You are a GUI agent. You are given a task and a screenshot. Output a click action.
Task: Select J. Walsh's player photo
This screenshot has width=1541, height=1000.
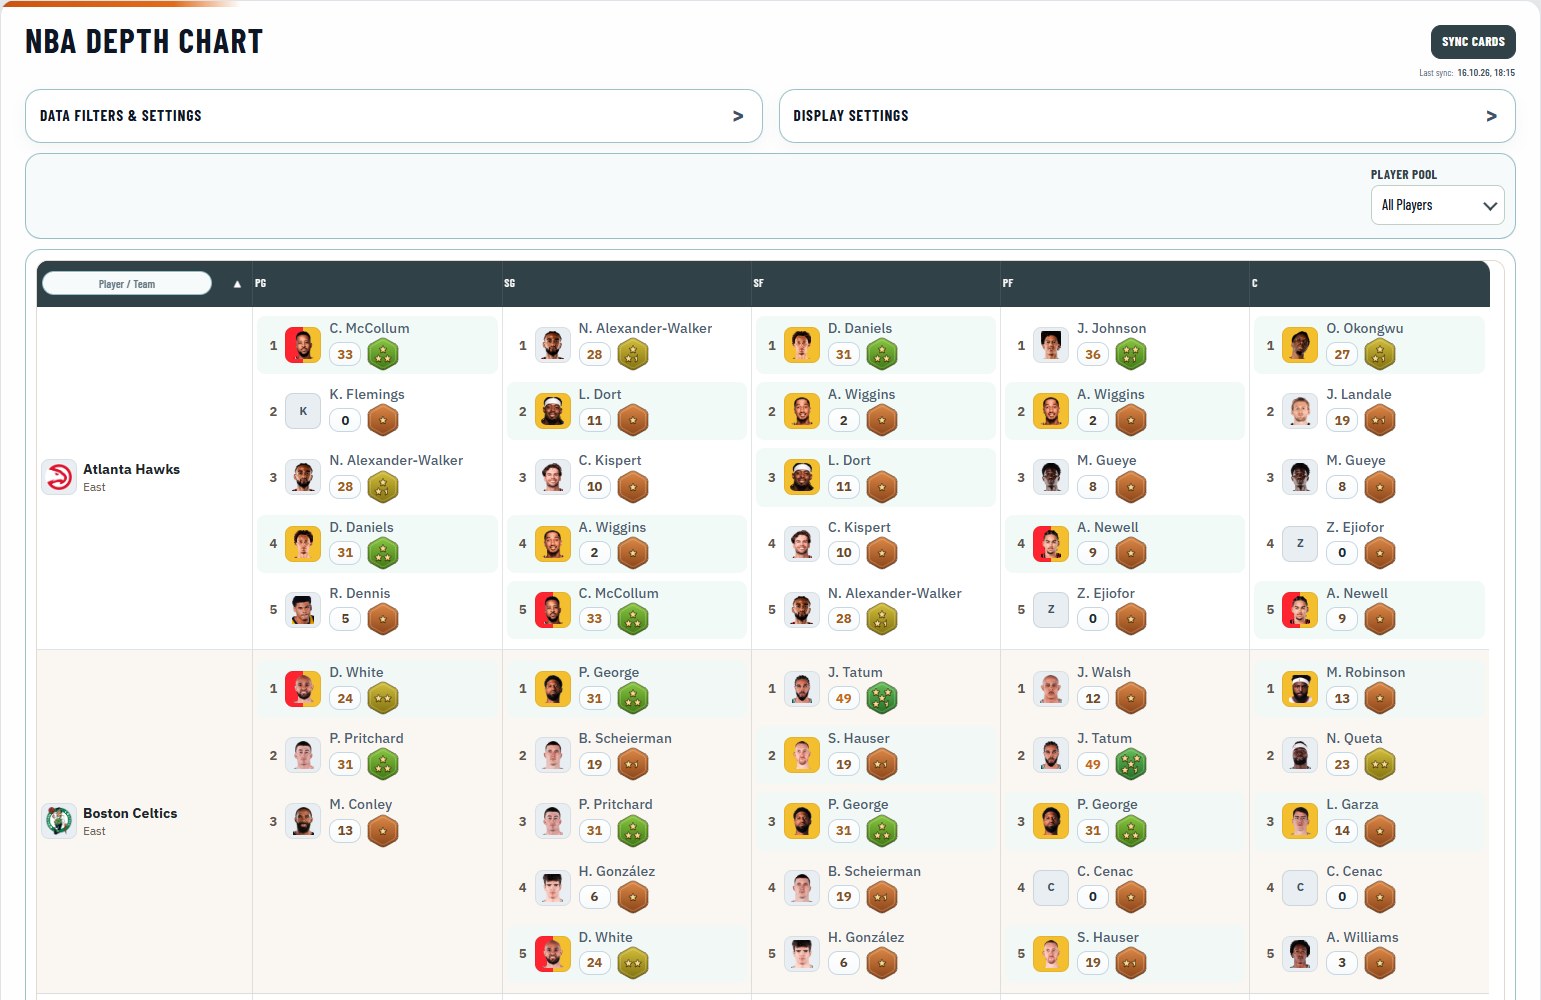pyautogui.click(x=1051, y=689)
